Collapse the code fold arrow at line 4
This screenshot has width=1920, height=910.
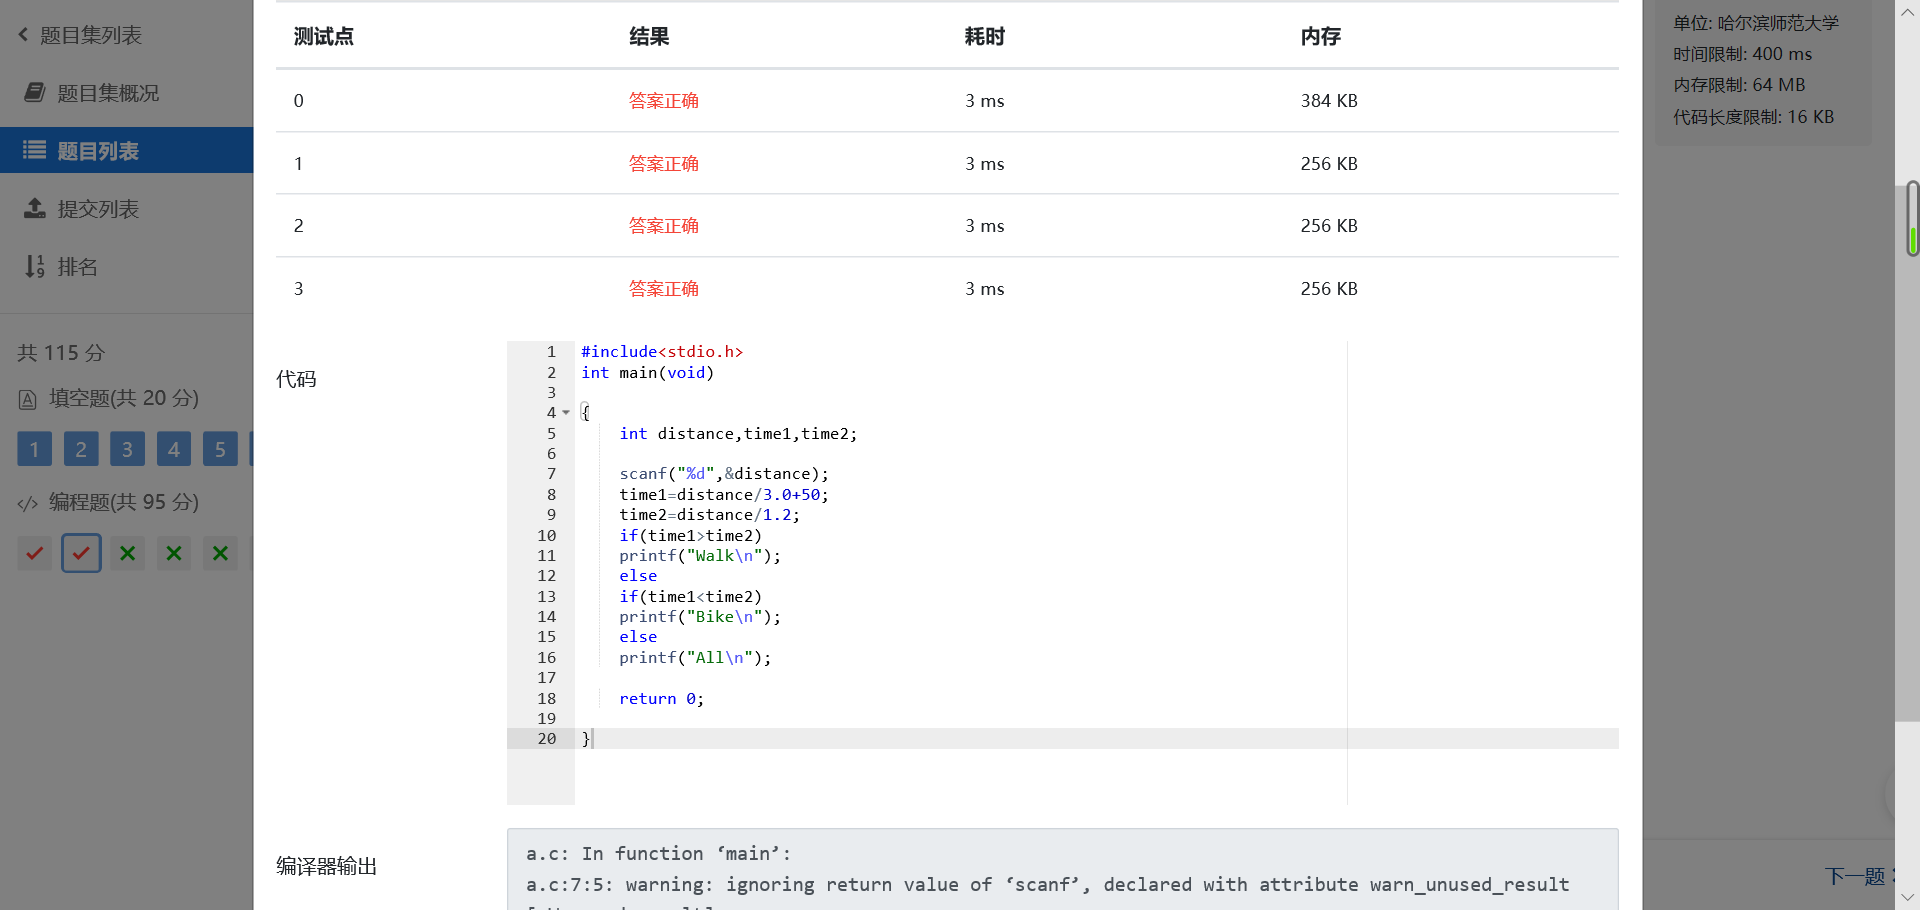(566, 413)
